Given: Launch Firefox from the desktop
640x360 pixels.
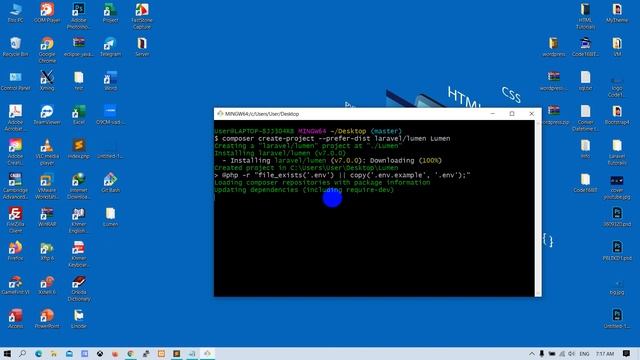Looking at the screenshot, I should [16, 251].
